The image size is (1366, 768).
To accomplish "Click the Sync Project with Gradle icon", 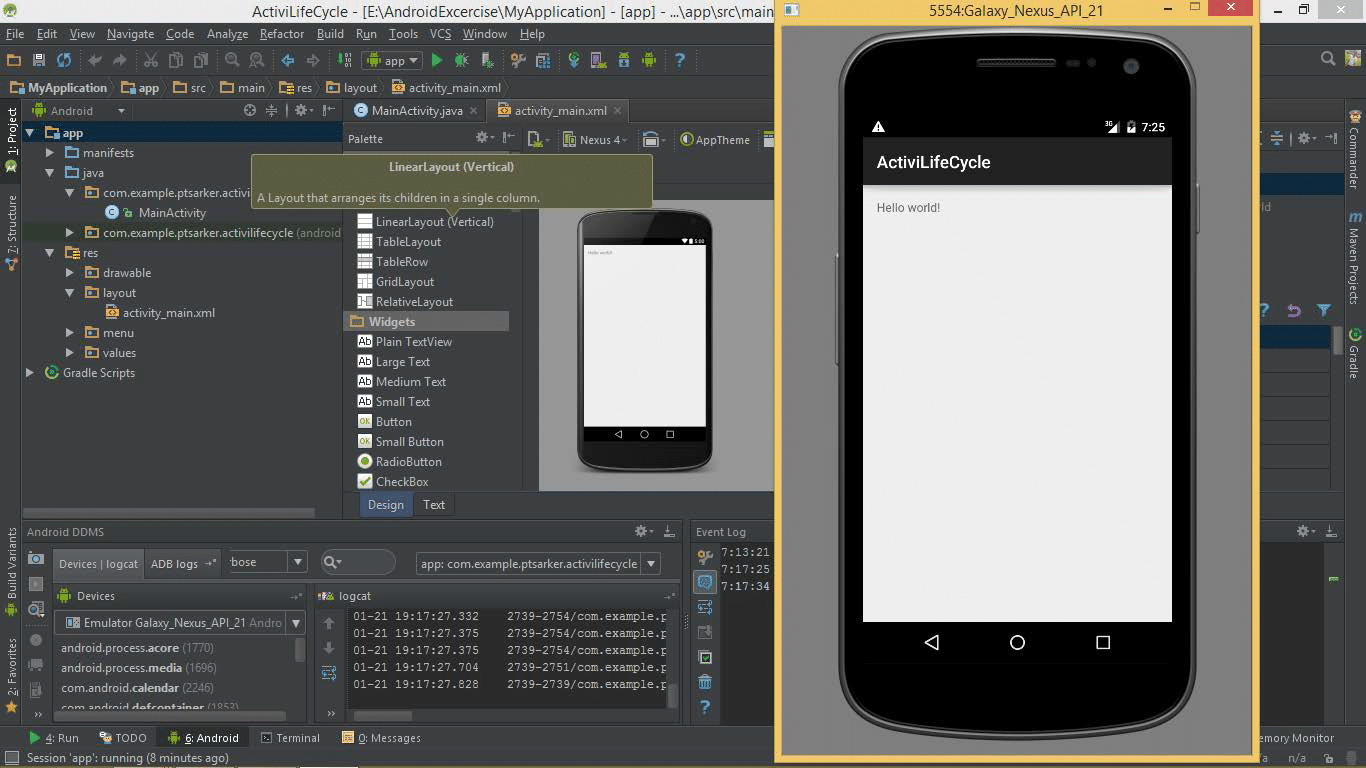I will (574, 60).
